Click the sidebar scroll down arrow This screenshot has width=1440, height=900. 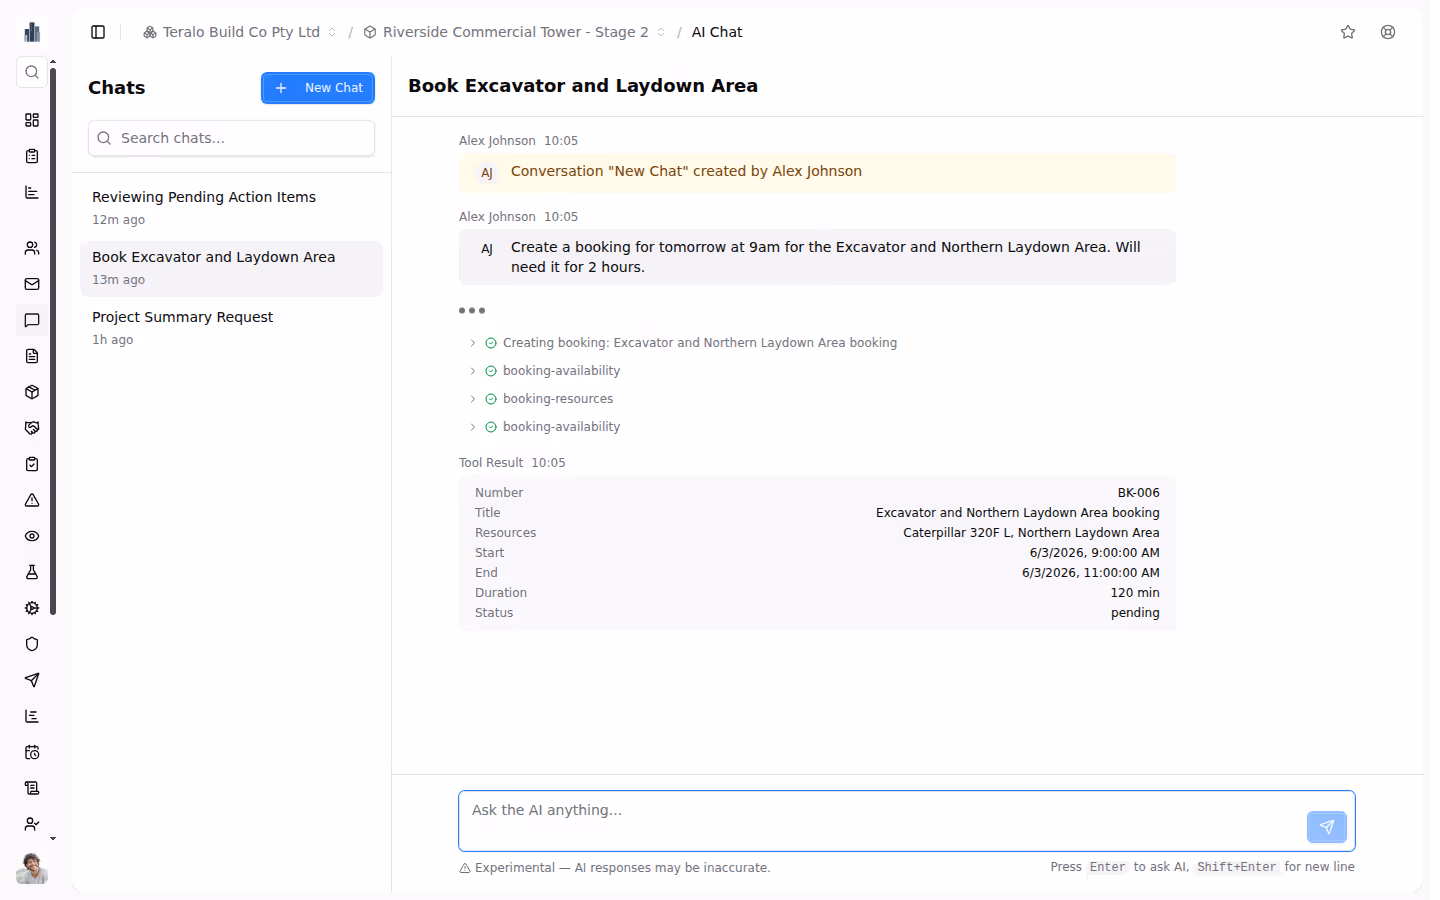53,839
